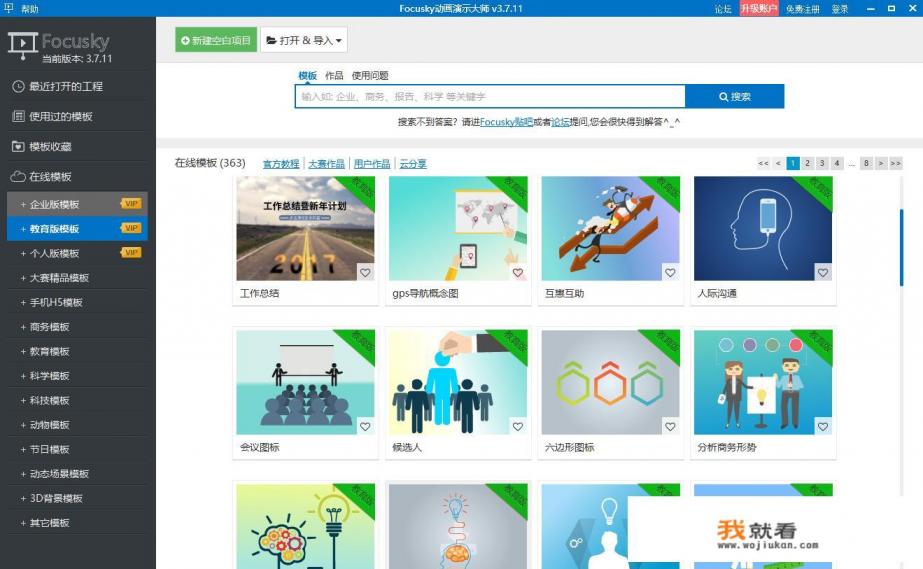This screenshot has height=569, width=923.
Task: Click the template list vertical scrollbar
Action: click(901, 247)
